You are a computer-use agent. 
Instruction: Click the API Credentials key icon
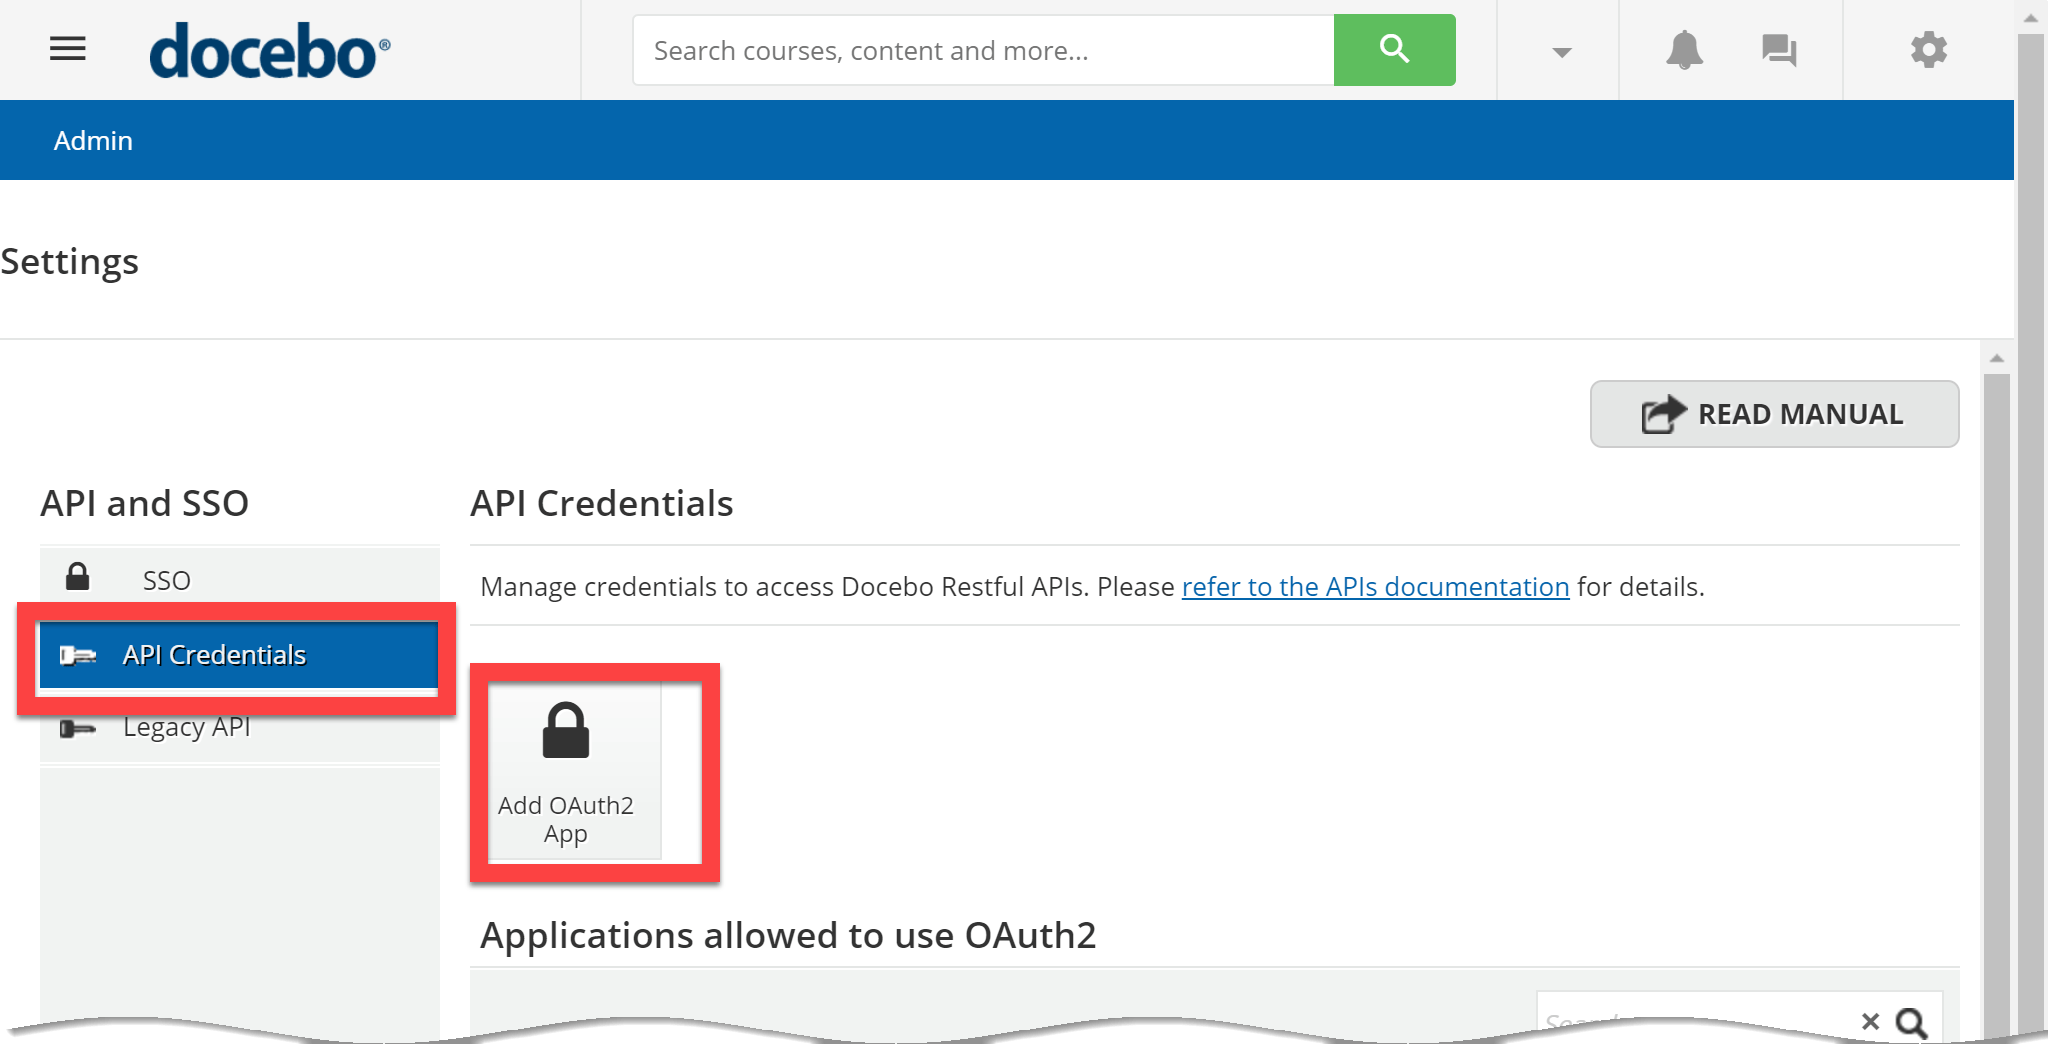(77, 655)
